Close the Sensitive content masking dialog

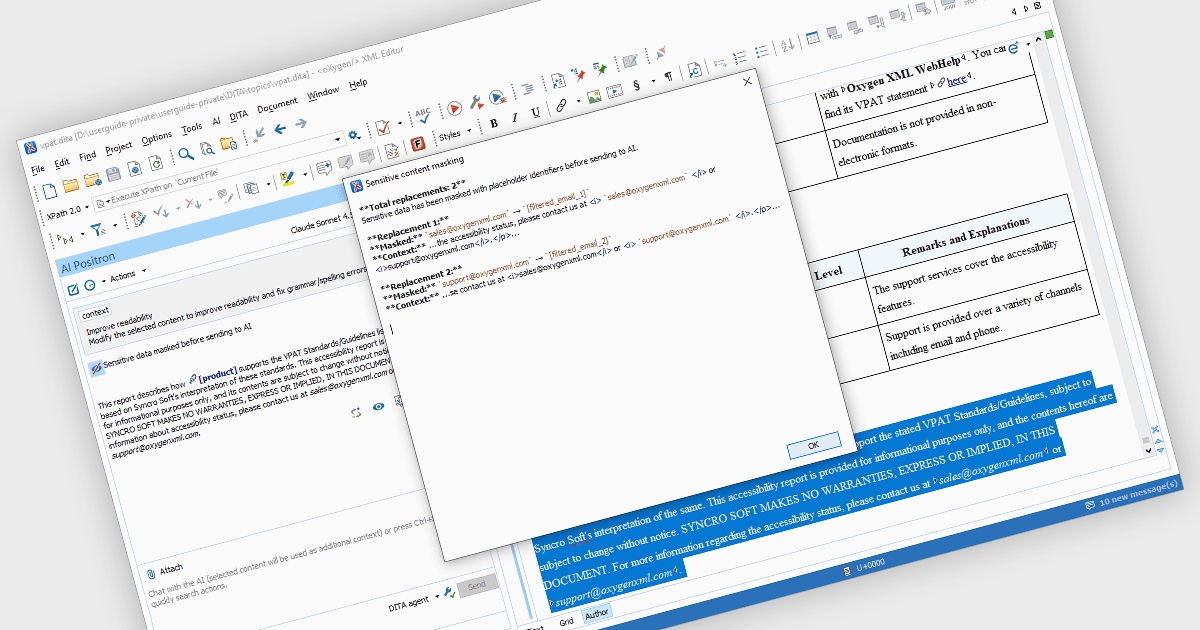coord(747,82)
